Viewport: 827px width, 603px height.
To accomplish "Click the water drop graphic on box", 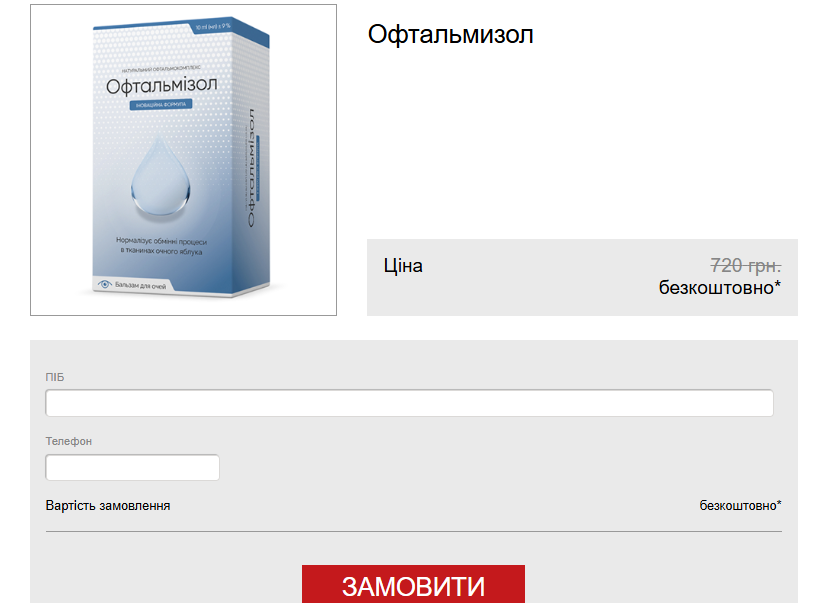I will 160,177.
